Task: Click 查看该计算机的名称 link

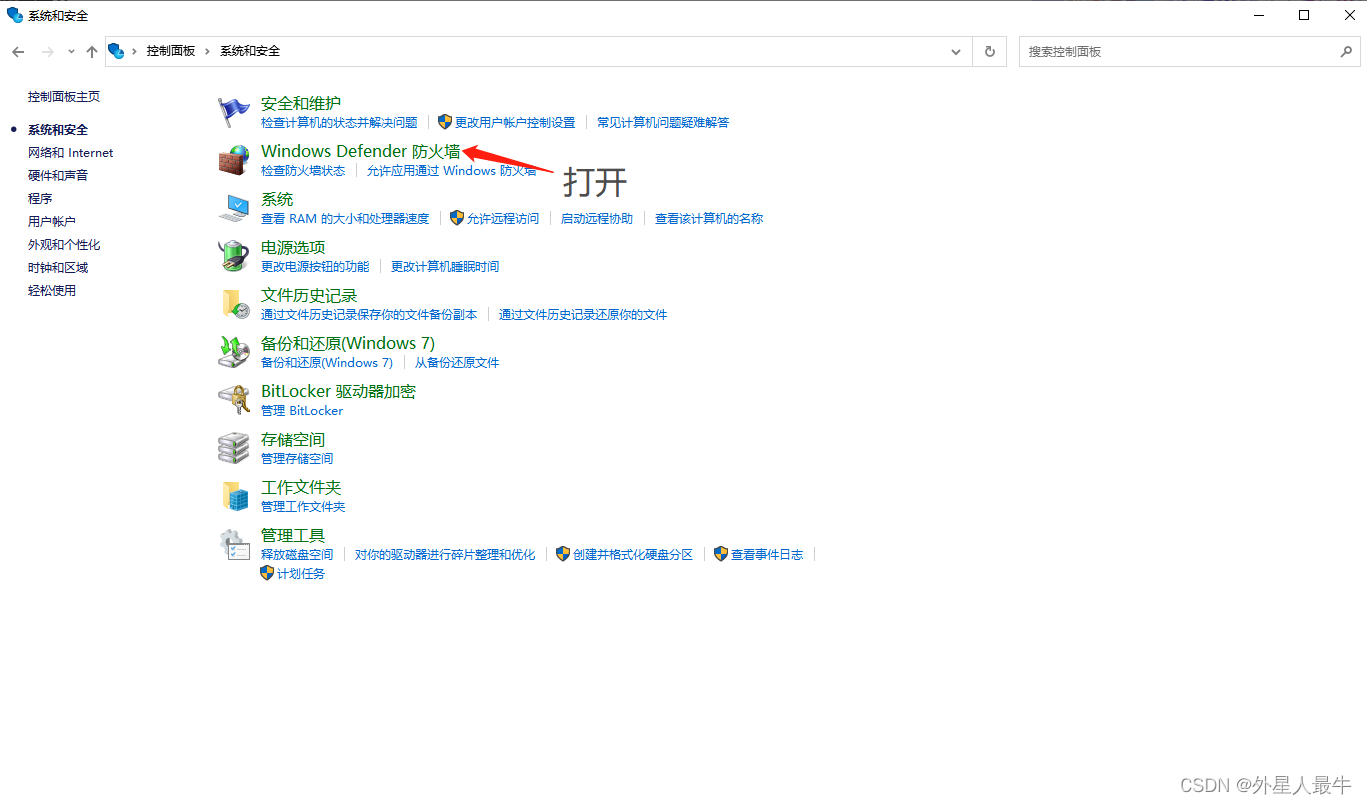Action: click(x=709, y=219)
